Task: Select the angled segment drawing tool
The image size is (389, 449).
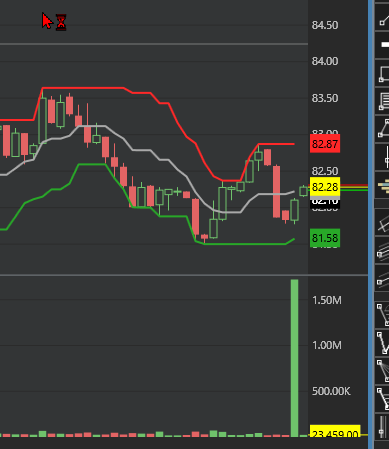Action: click(383, 129)
